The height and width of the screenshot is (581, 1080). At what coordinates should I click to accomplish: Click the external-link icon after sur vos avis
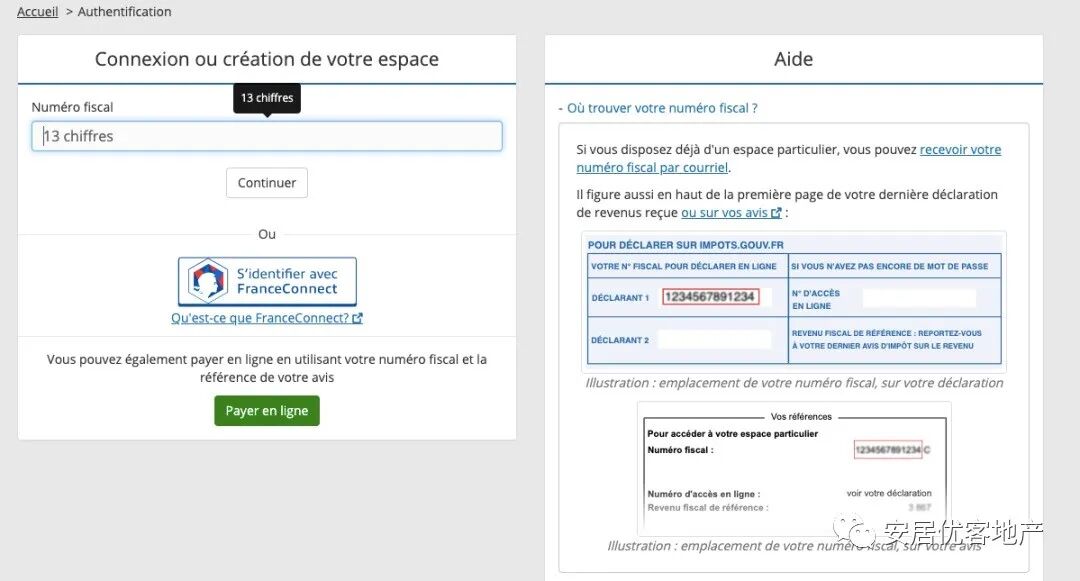(776, 213)
